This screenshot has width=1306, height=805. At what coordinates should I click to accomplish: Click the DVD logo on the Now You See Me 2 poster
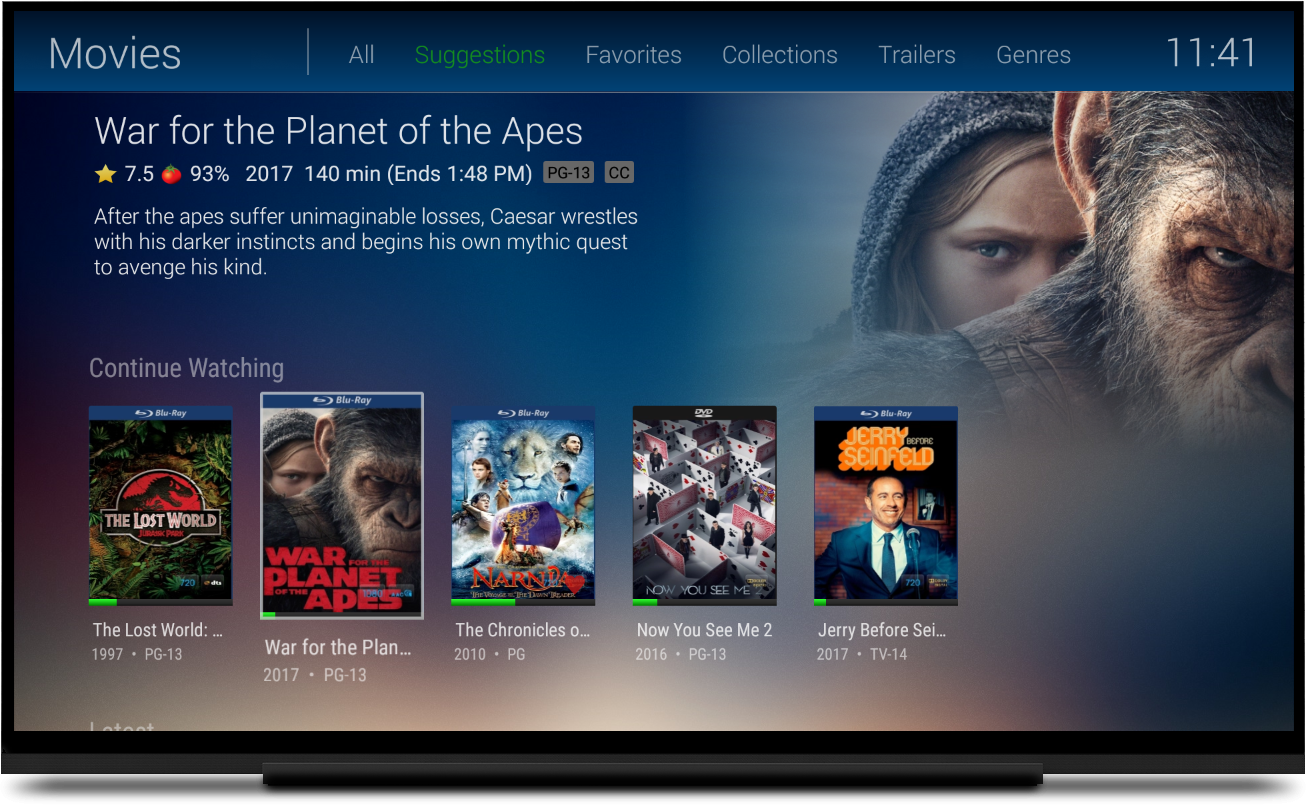704,412
